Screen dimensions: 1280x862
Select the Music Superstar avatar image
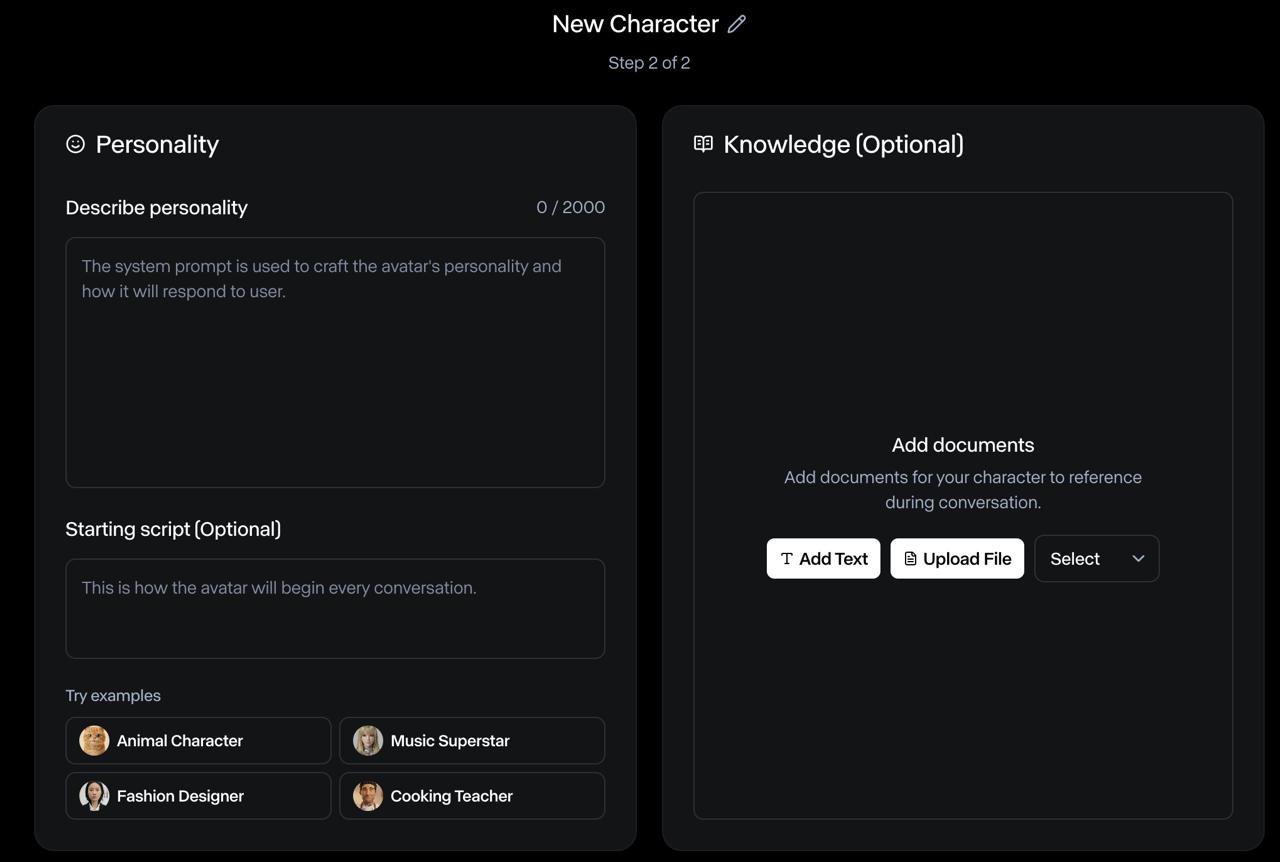click(368, 741)
